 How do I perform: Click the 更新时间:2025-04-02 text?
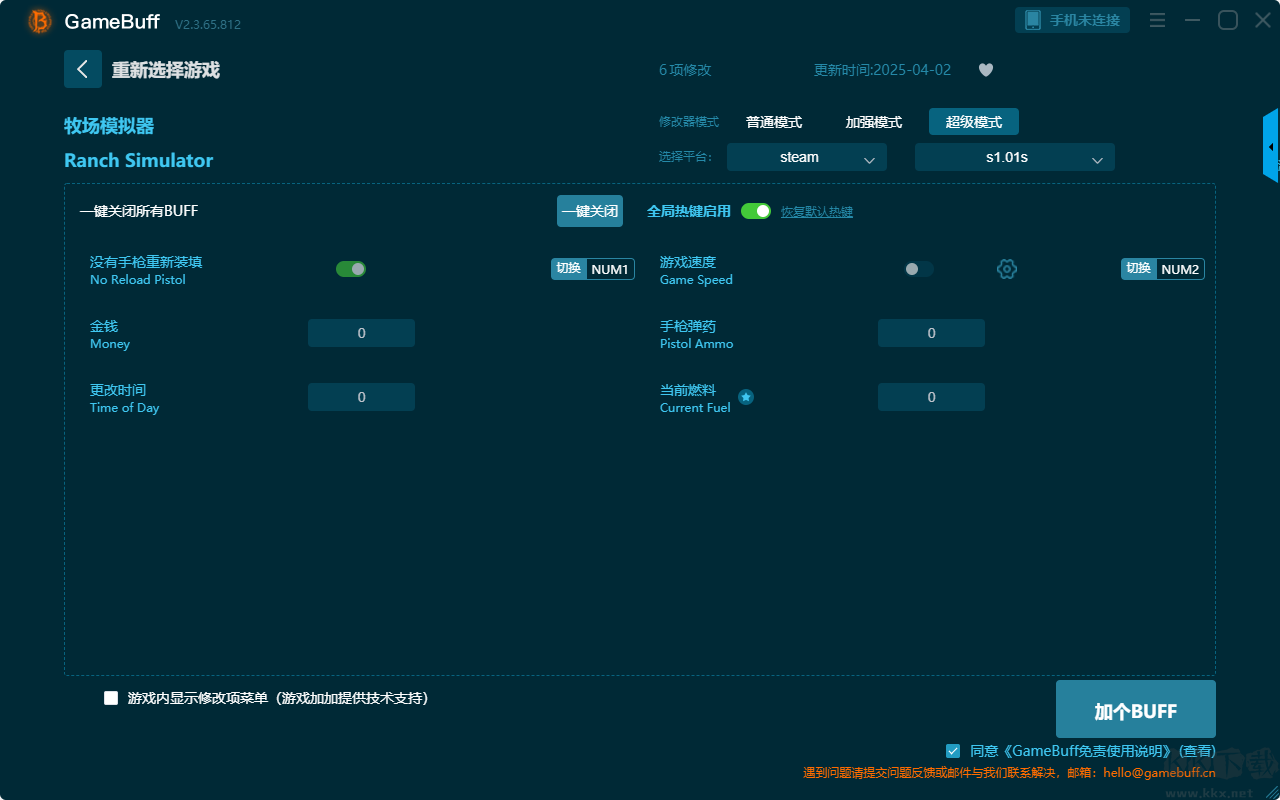tap(883, 70)
